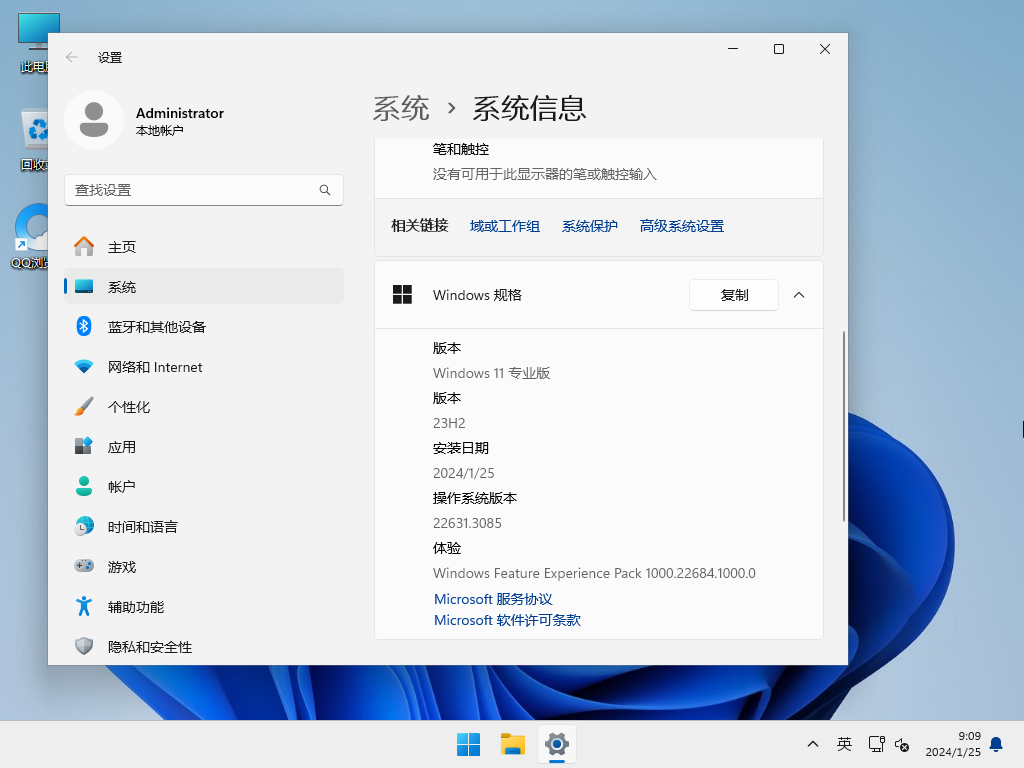Screen dimensions: 1024x768
Task: Click the 复制 button for Windows specs
Action: [733, 295]
